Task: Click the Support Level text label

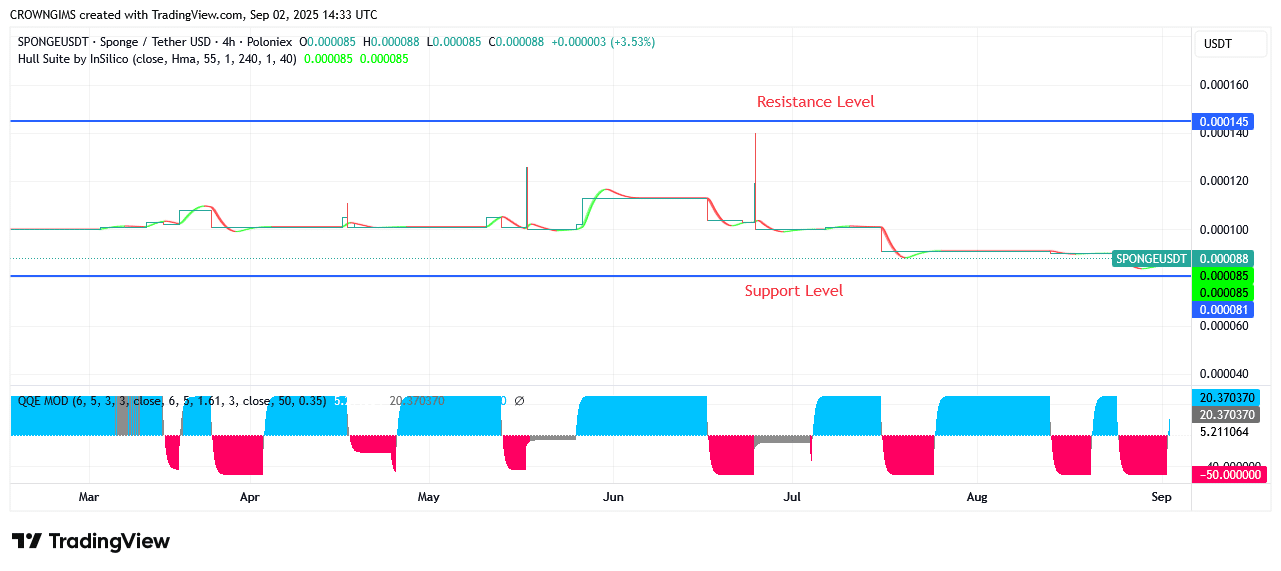Action: tap(793, 291)
